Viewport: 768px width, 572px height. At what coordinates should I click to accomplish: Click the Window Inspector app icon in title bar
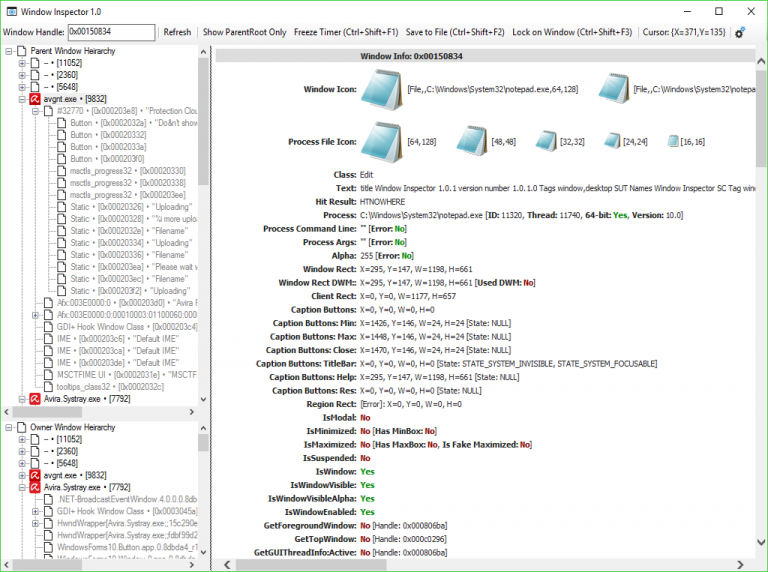click(x=12, y=11)
